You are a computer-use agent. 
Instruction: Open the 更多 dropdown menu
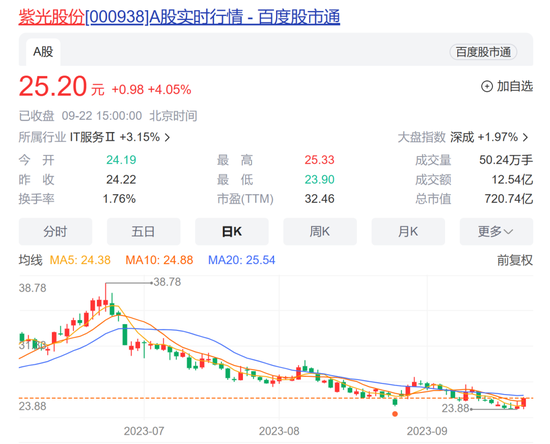(496, 231)
